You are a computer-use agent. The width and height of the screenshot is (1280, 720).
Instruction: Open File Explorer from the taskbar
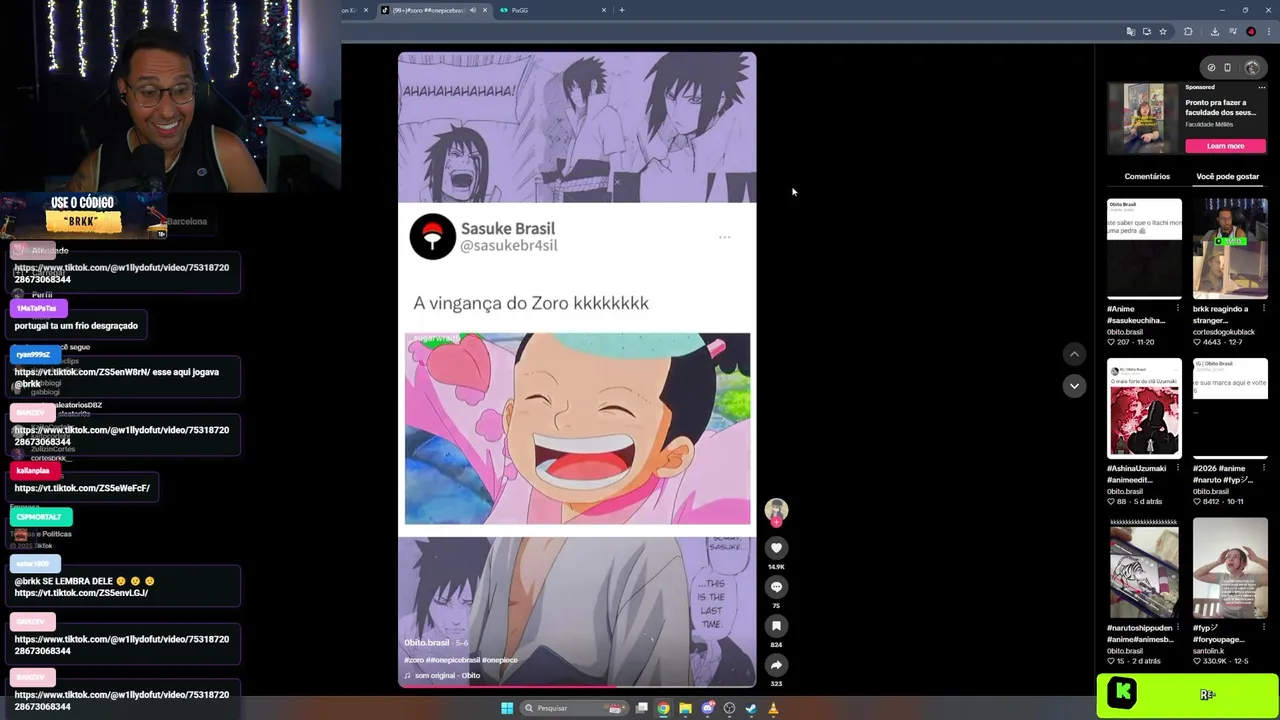click(685, 708)
